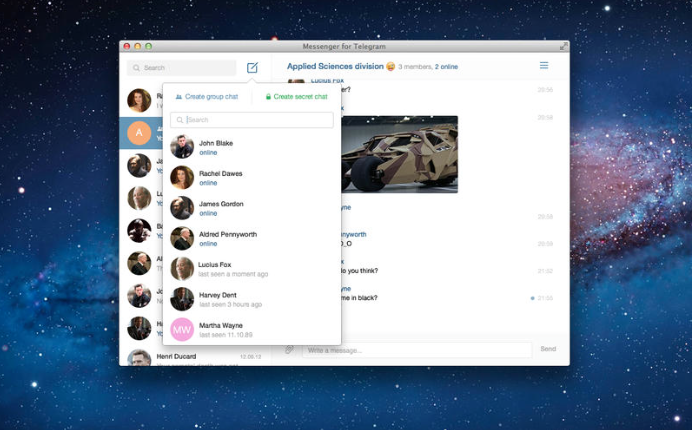
Task: Click the red close window button
Action: (127, 46)
